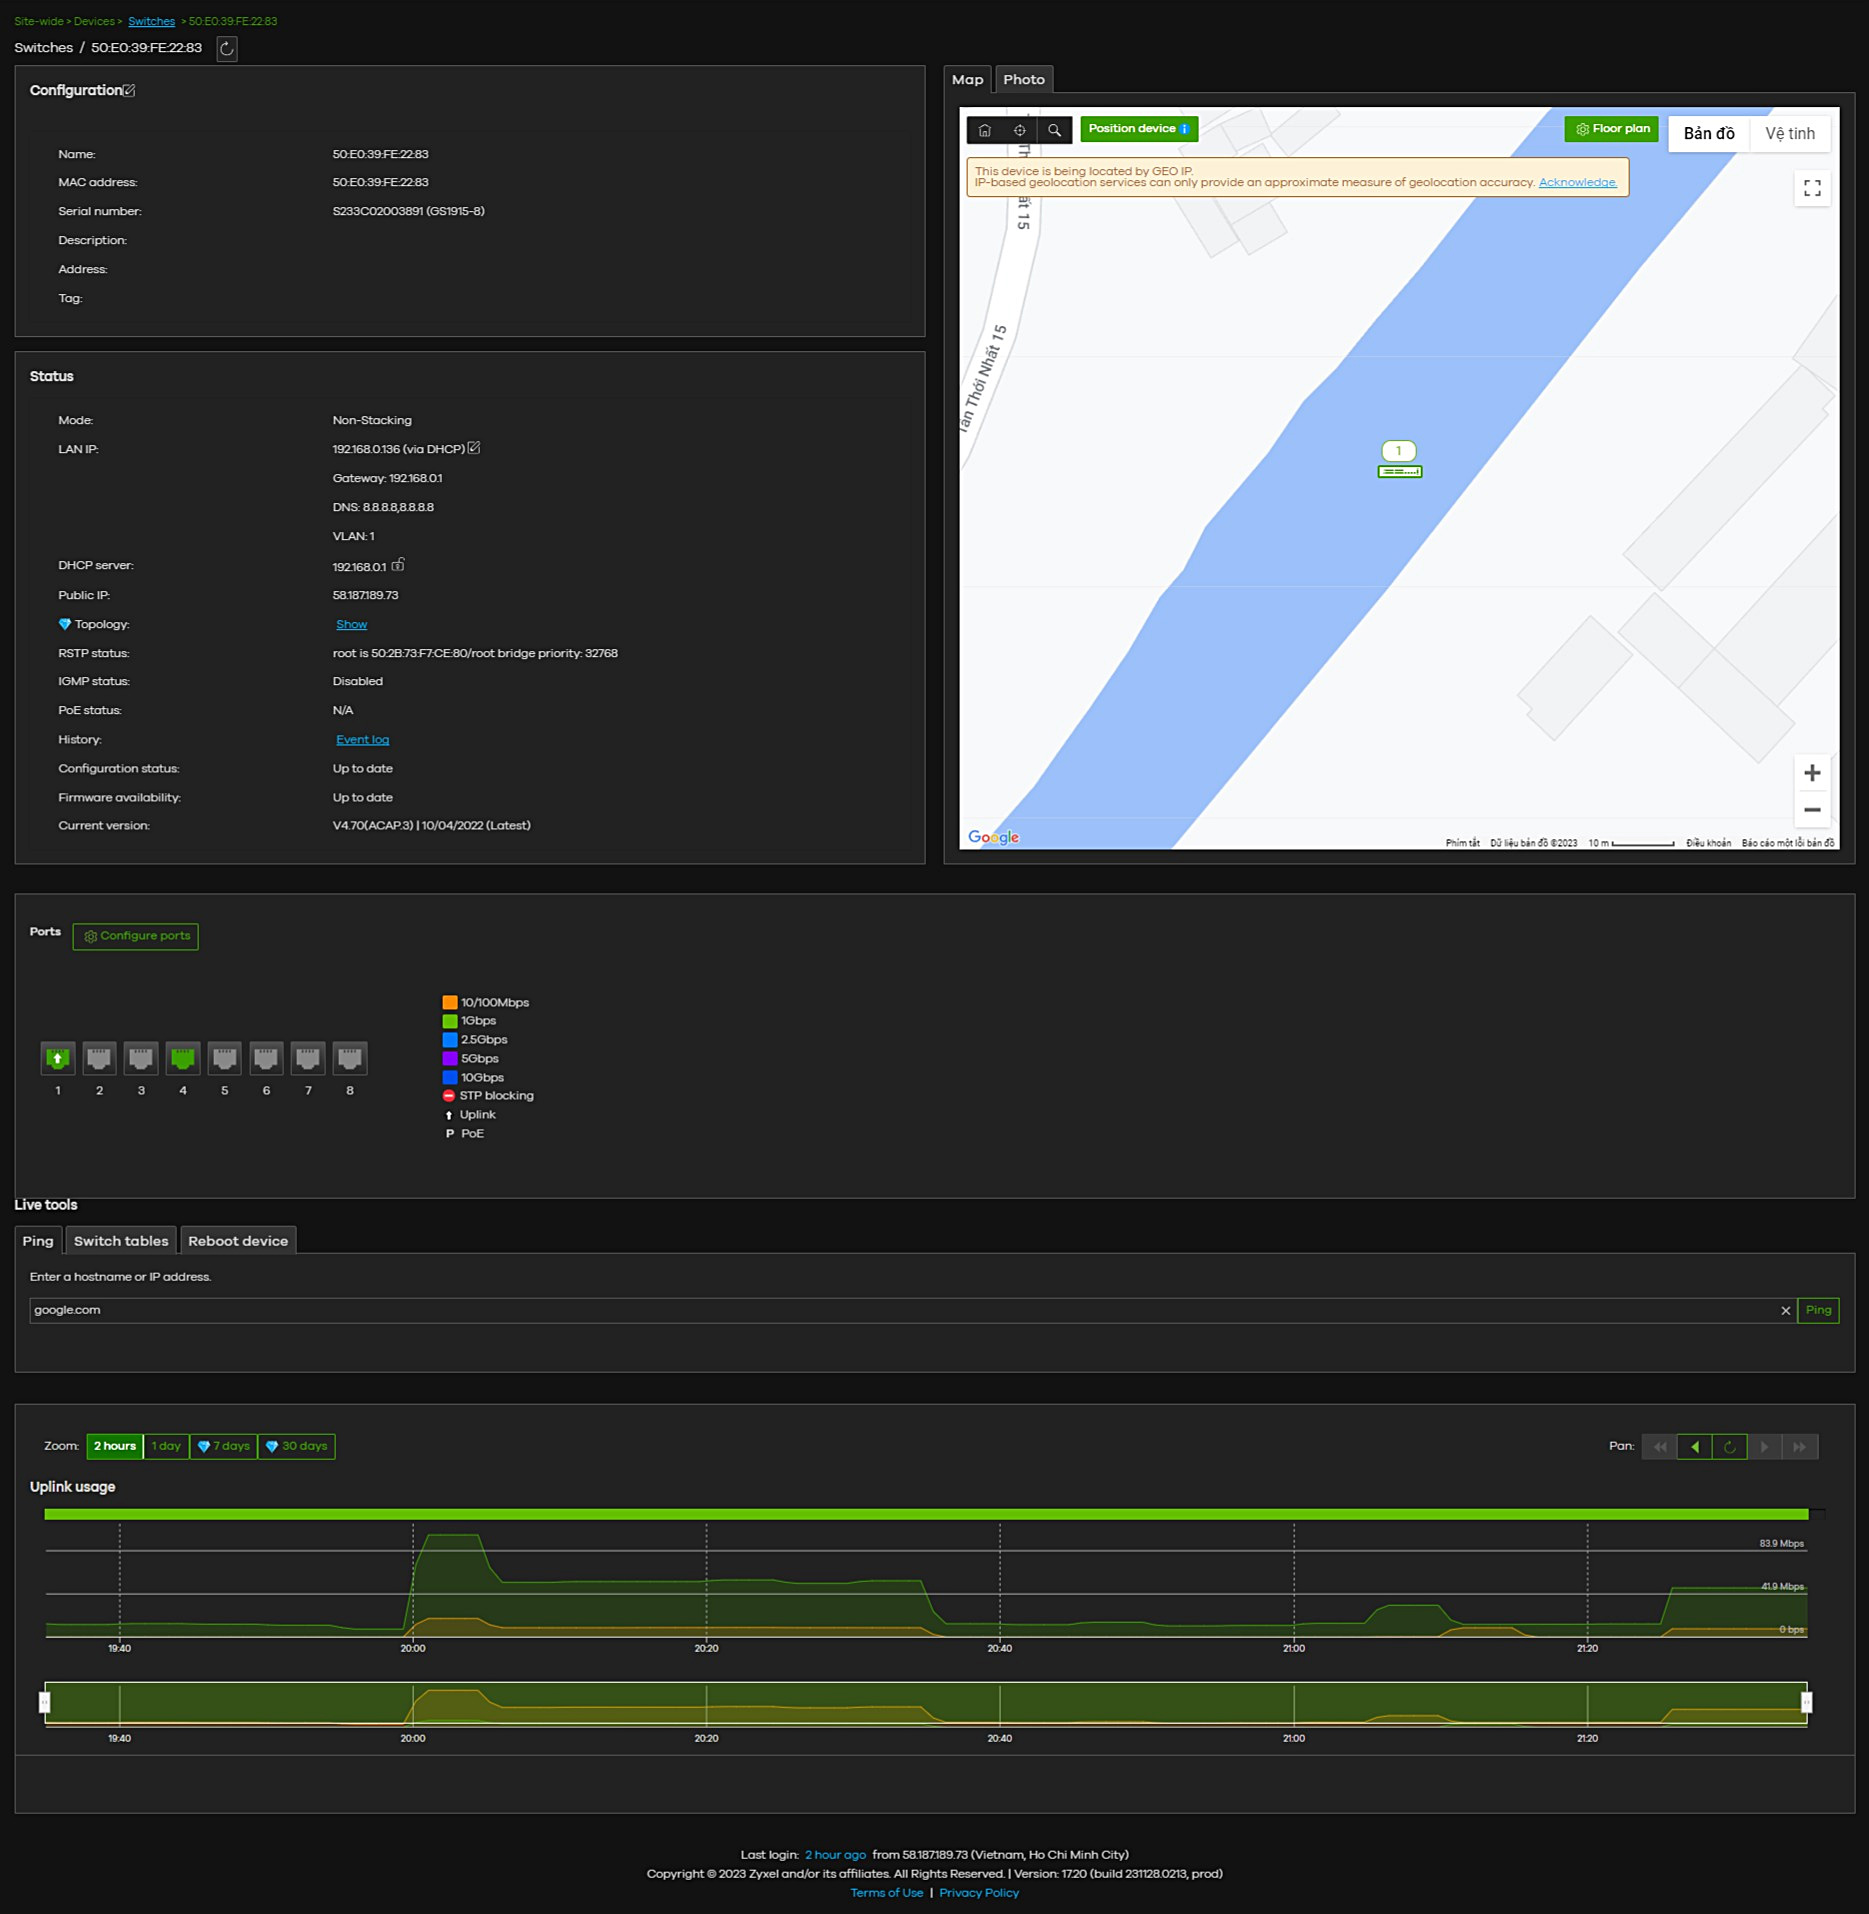Switch map to Bản đồ view
Screen dimensions: 1869x1914
1709,133
